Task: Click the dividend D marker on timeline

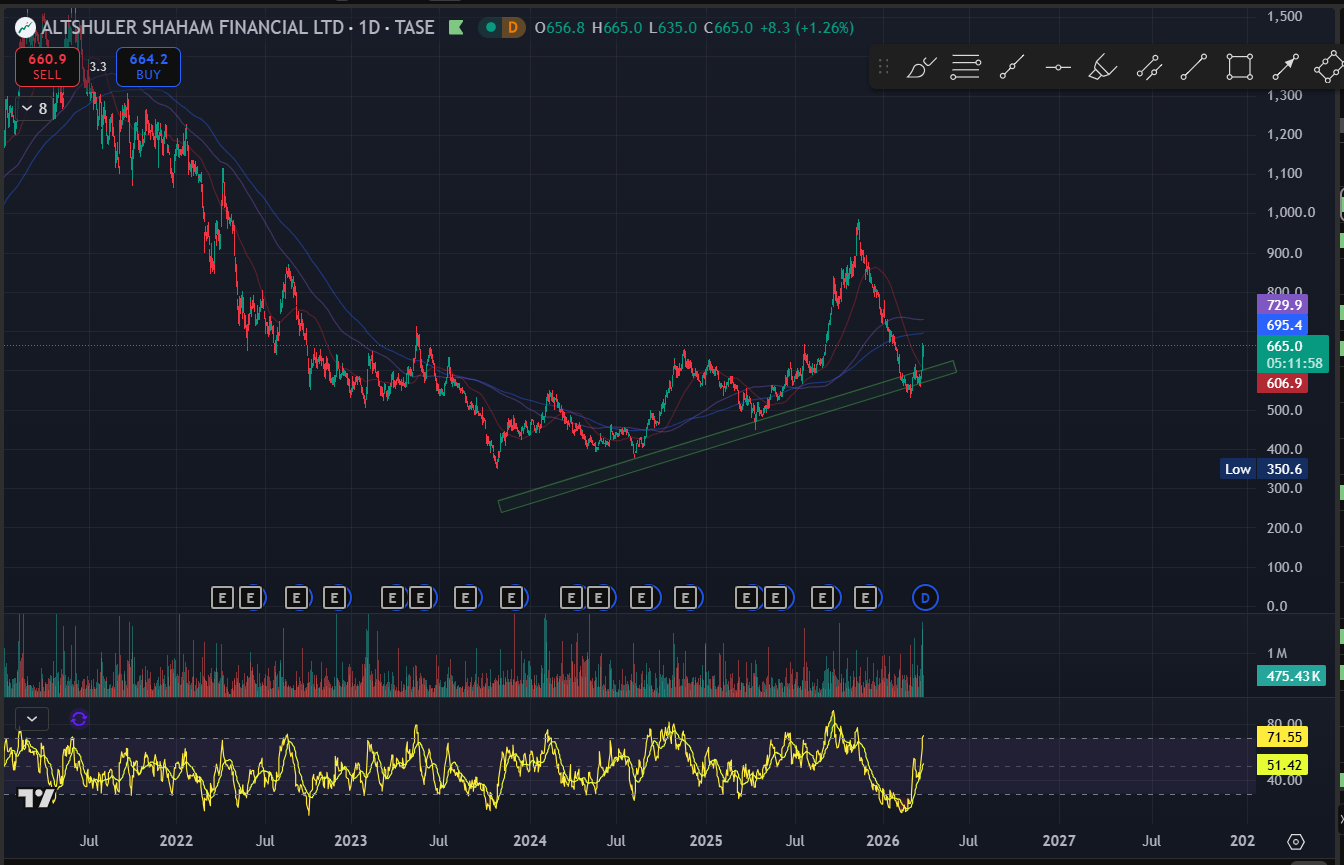Action: (925, 598)
